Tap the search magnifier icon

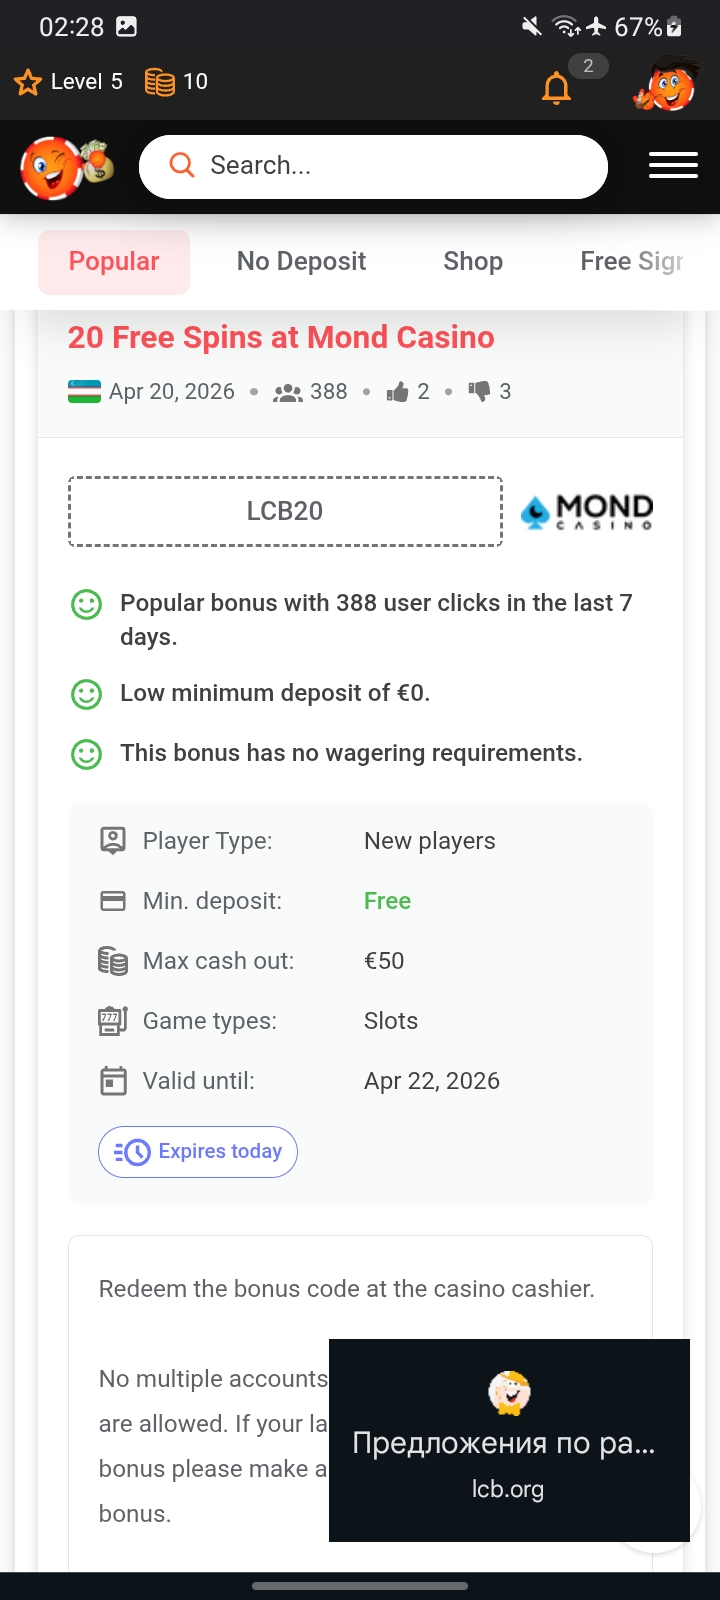pyautogui.click(x=182, y=165)
